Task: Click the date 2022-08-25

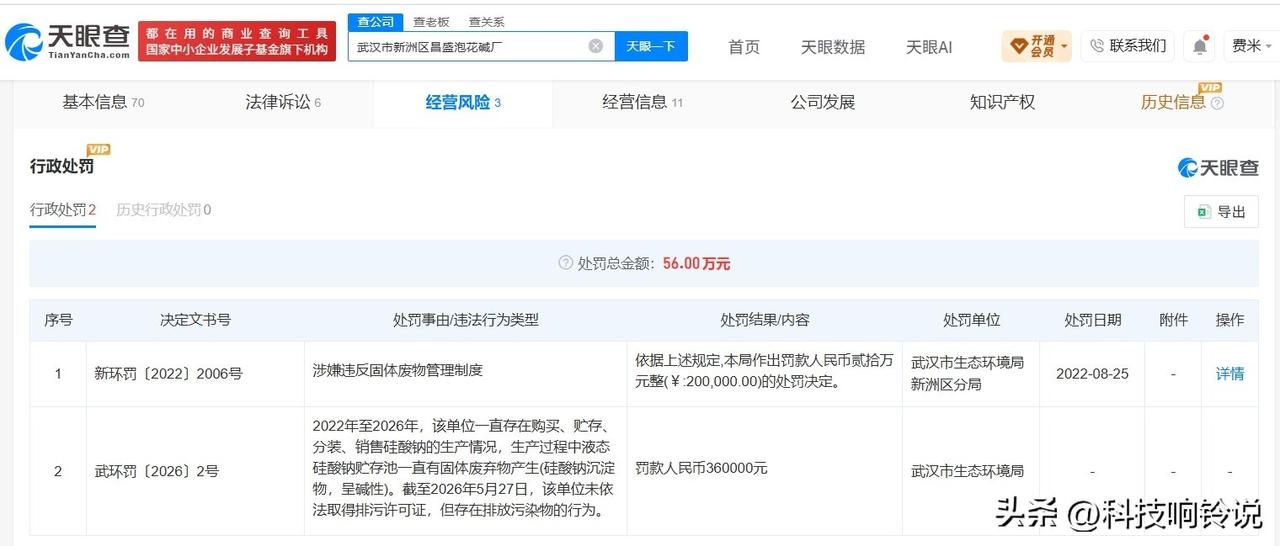Action: click(x=1092, y=374)
